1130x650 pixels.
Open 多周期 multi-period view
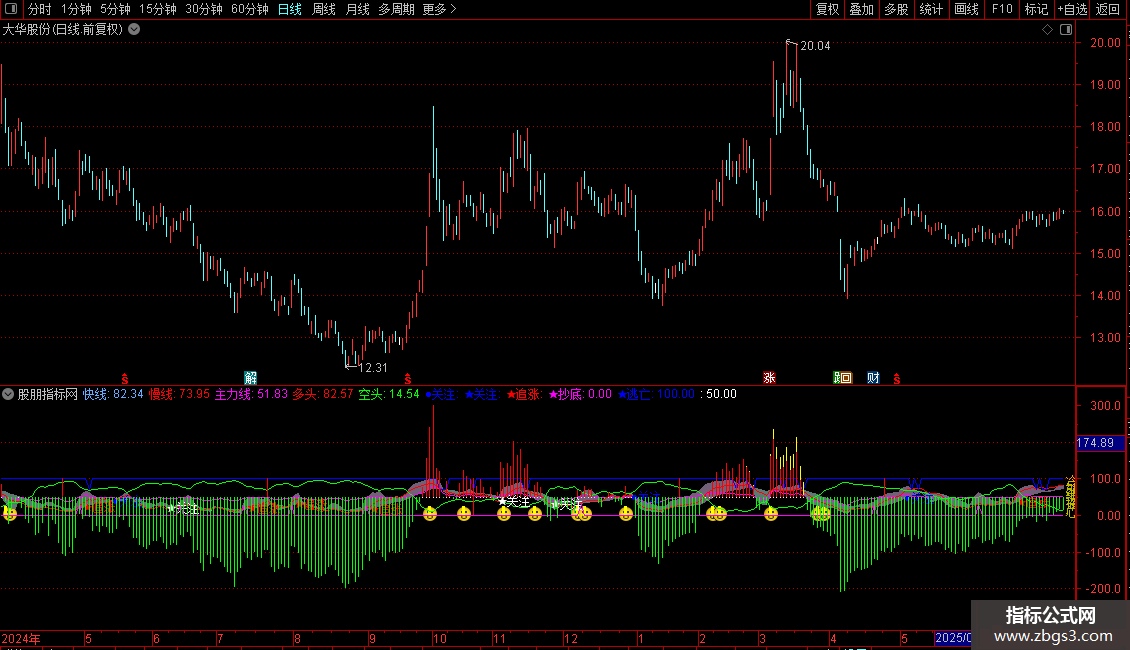(396, 9)
